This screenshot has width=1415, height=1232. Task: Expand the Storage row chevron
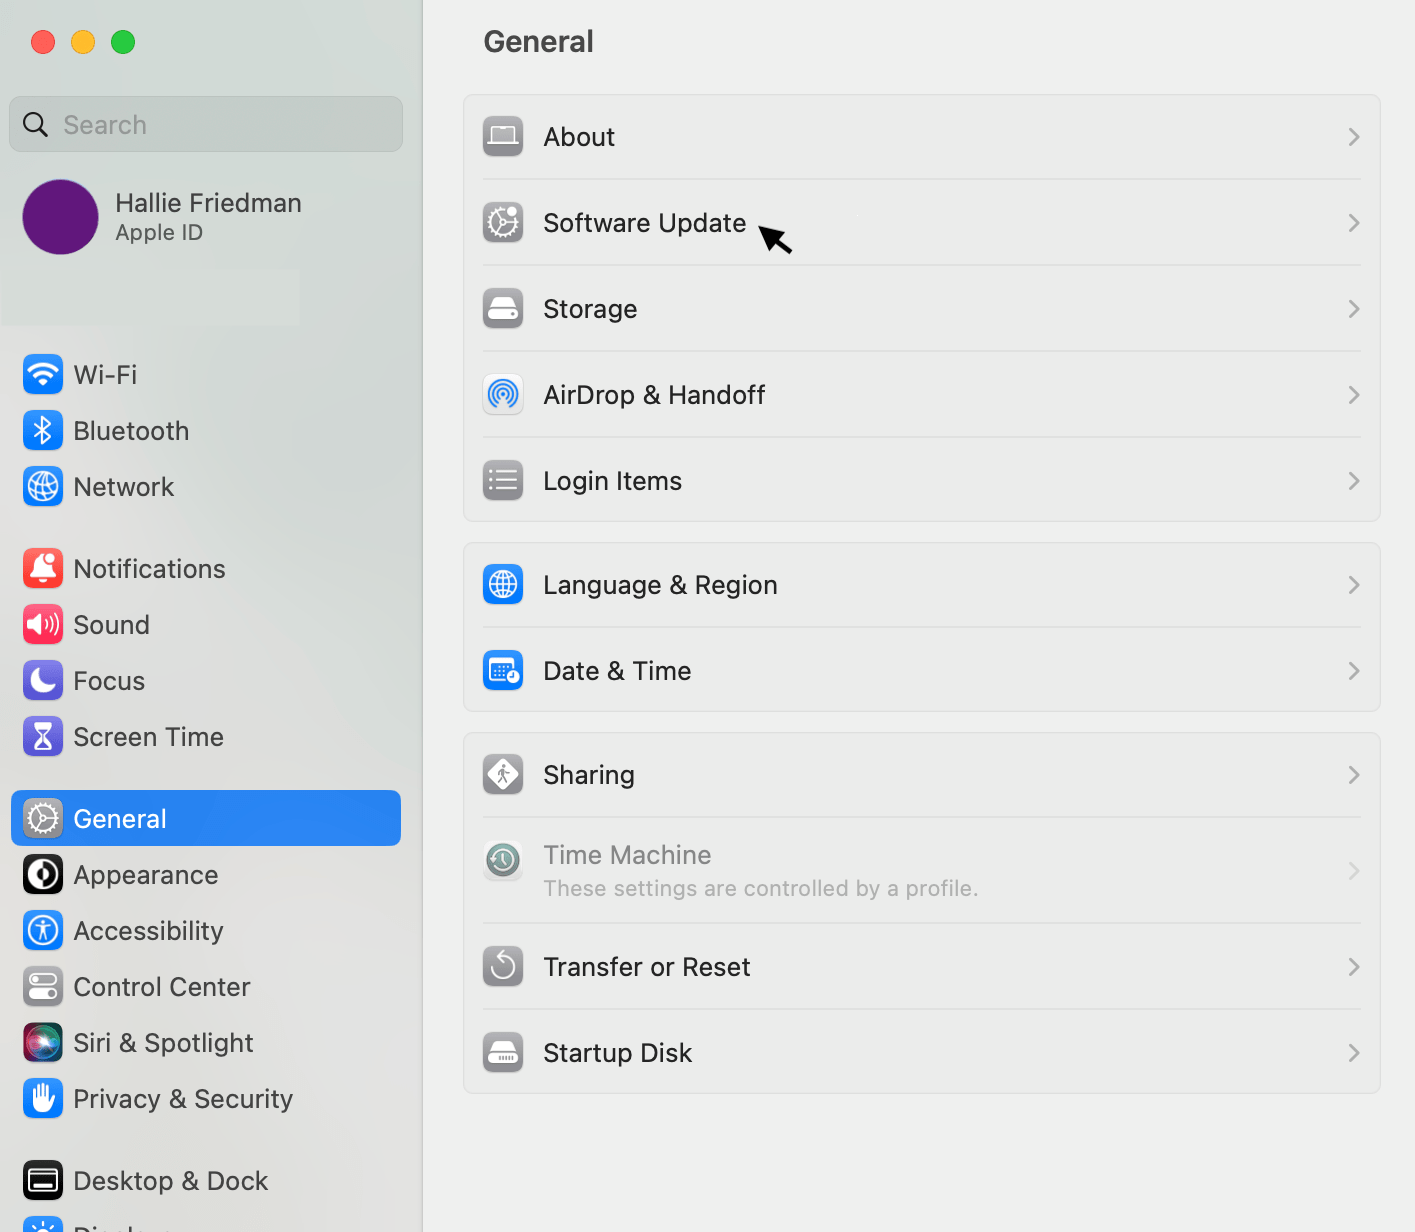[1354, 309]
